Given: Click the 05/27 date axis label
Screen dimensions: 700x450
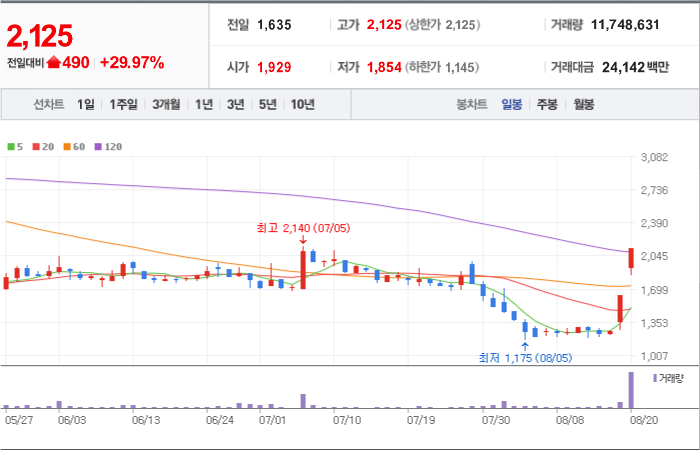Looking at the screenshot, I should tap(18, 421).
